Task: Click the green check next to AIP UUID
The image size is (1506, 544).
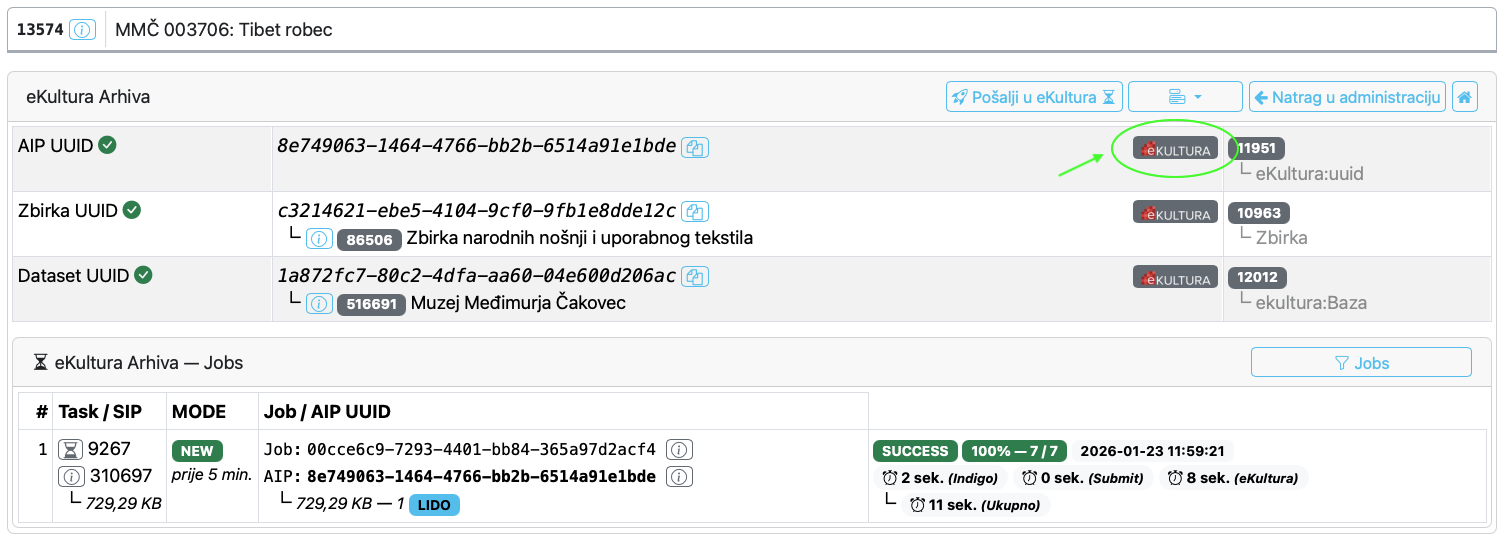Action: [x=108, y=146]
